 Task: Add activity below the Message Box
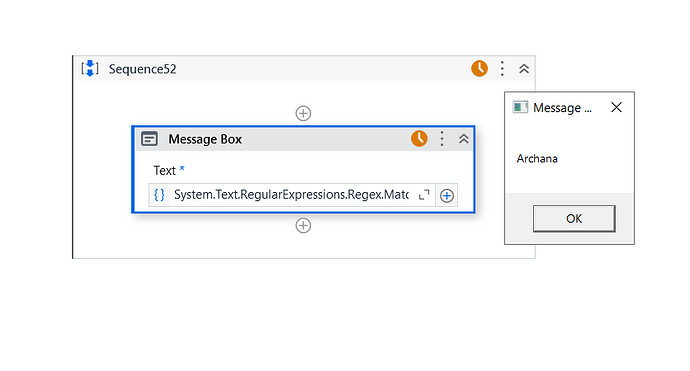click(303, 225)
